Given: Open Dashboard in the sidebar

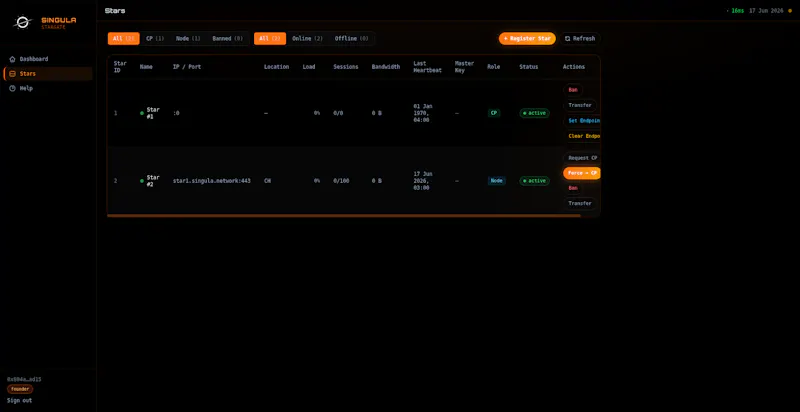Looking at the screenshot, I should [48, 59].
